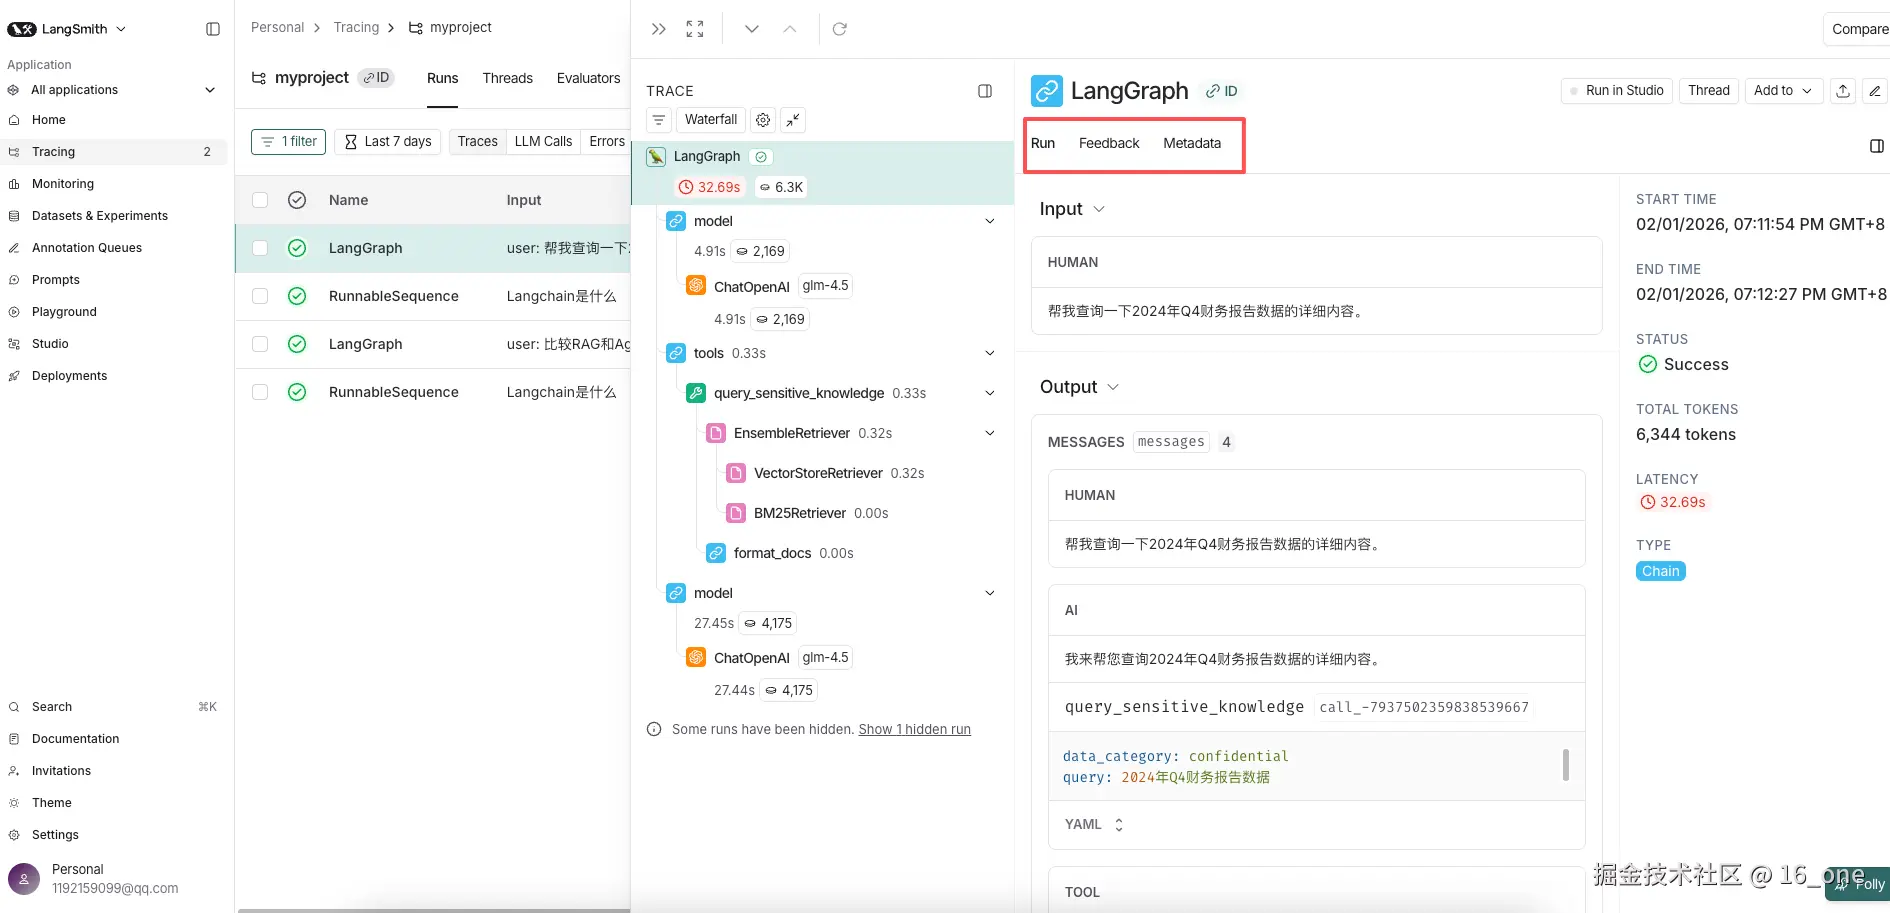Click Run in Studio button
Viewport: 1890px width, 913px height.
tap(1616, 91)
